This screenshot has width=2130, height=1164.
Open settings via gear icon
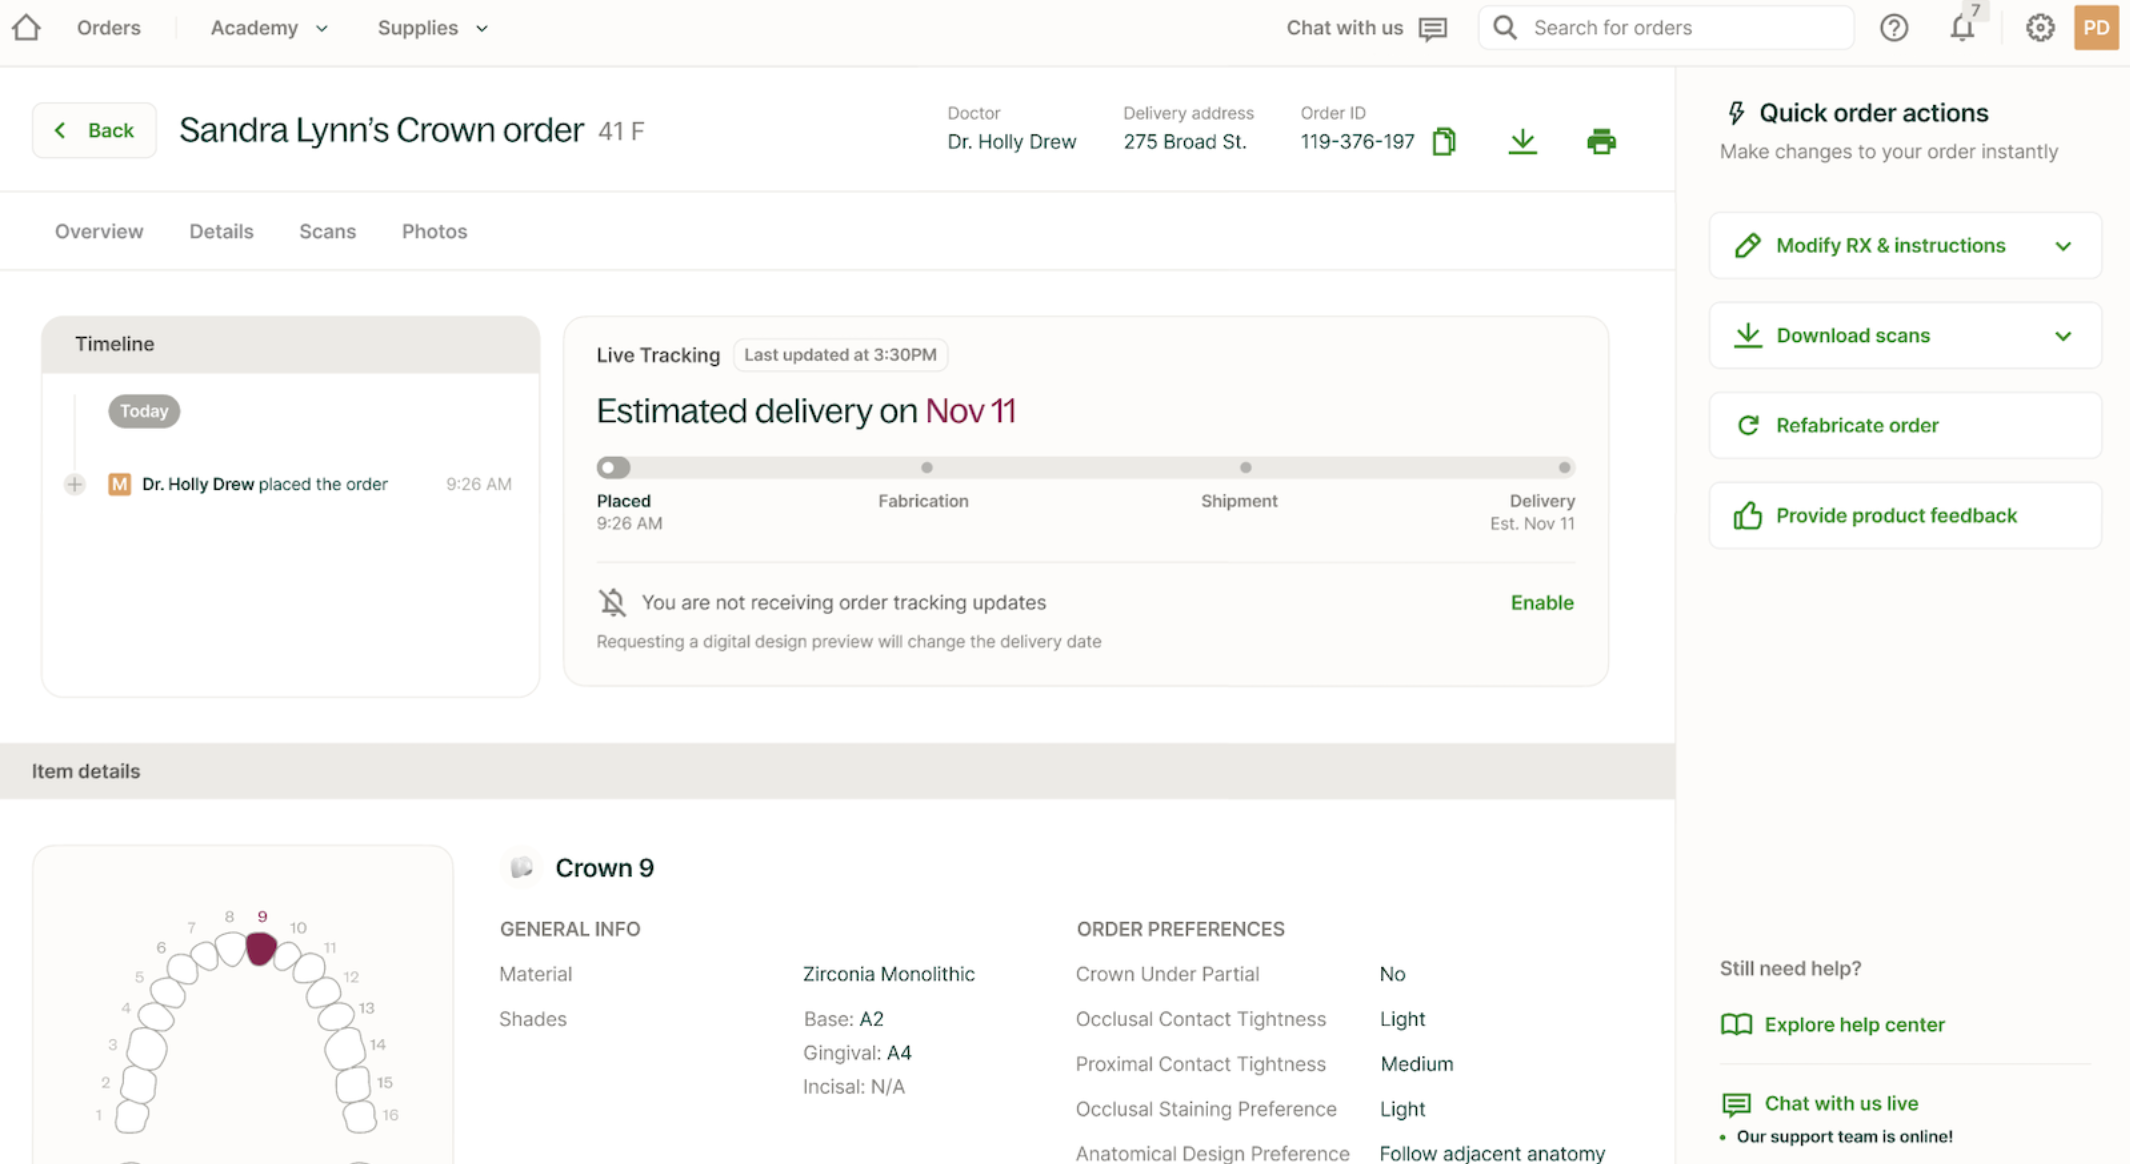(2040, 28)
